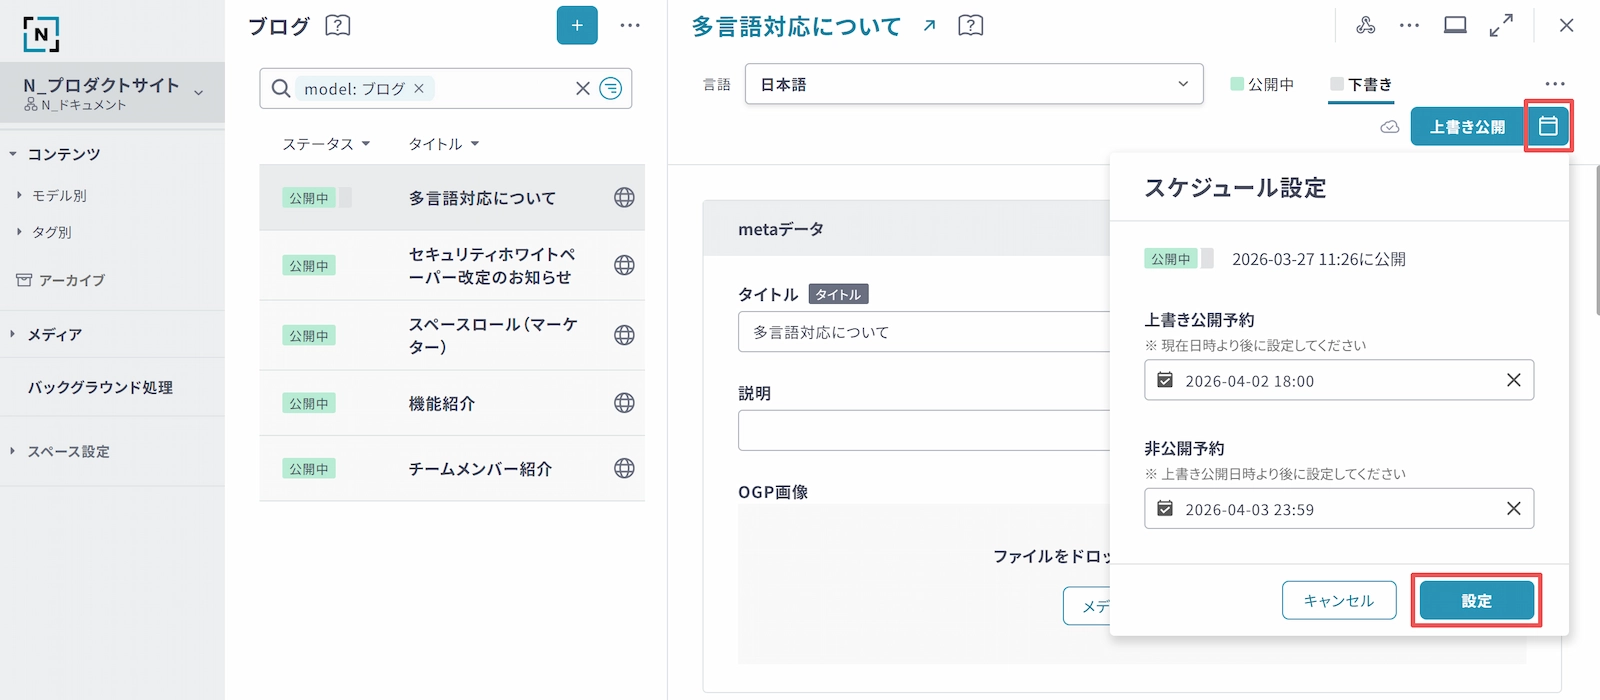
Task: Open help icon next to ブログ heading
Action: pos(338,26)
